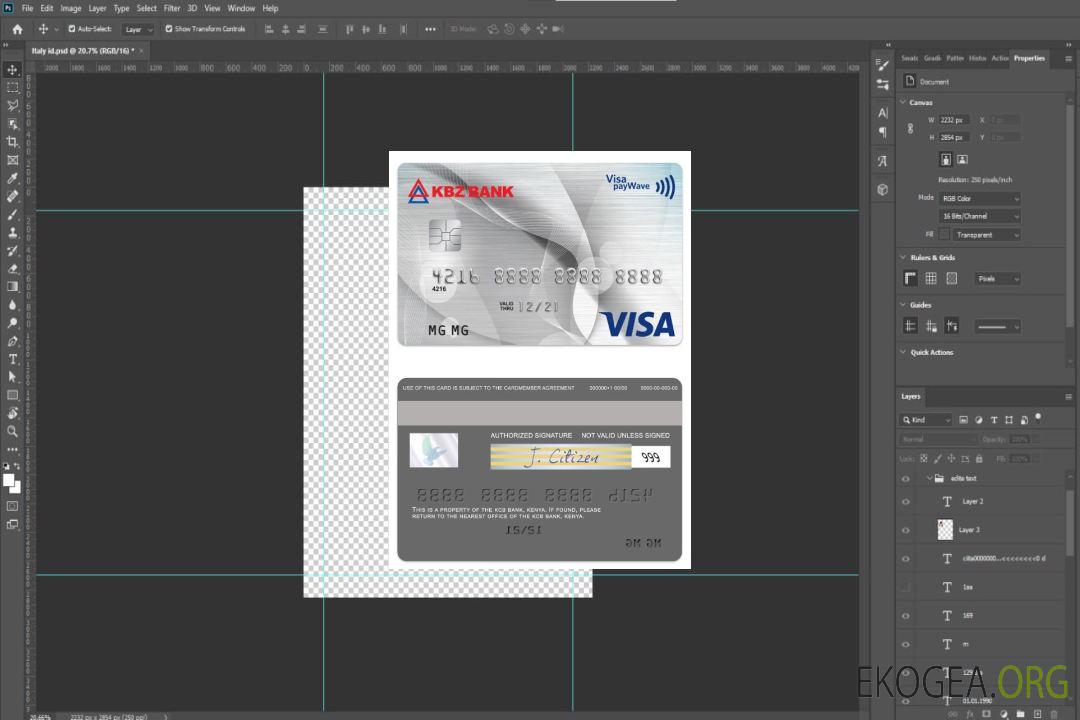
Task: Set canvas to landscape orientation
Action: coord(962,159)
